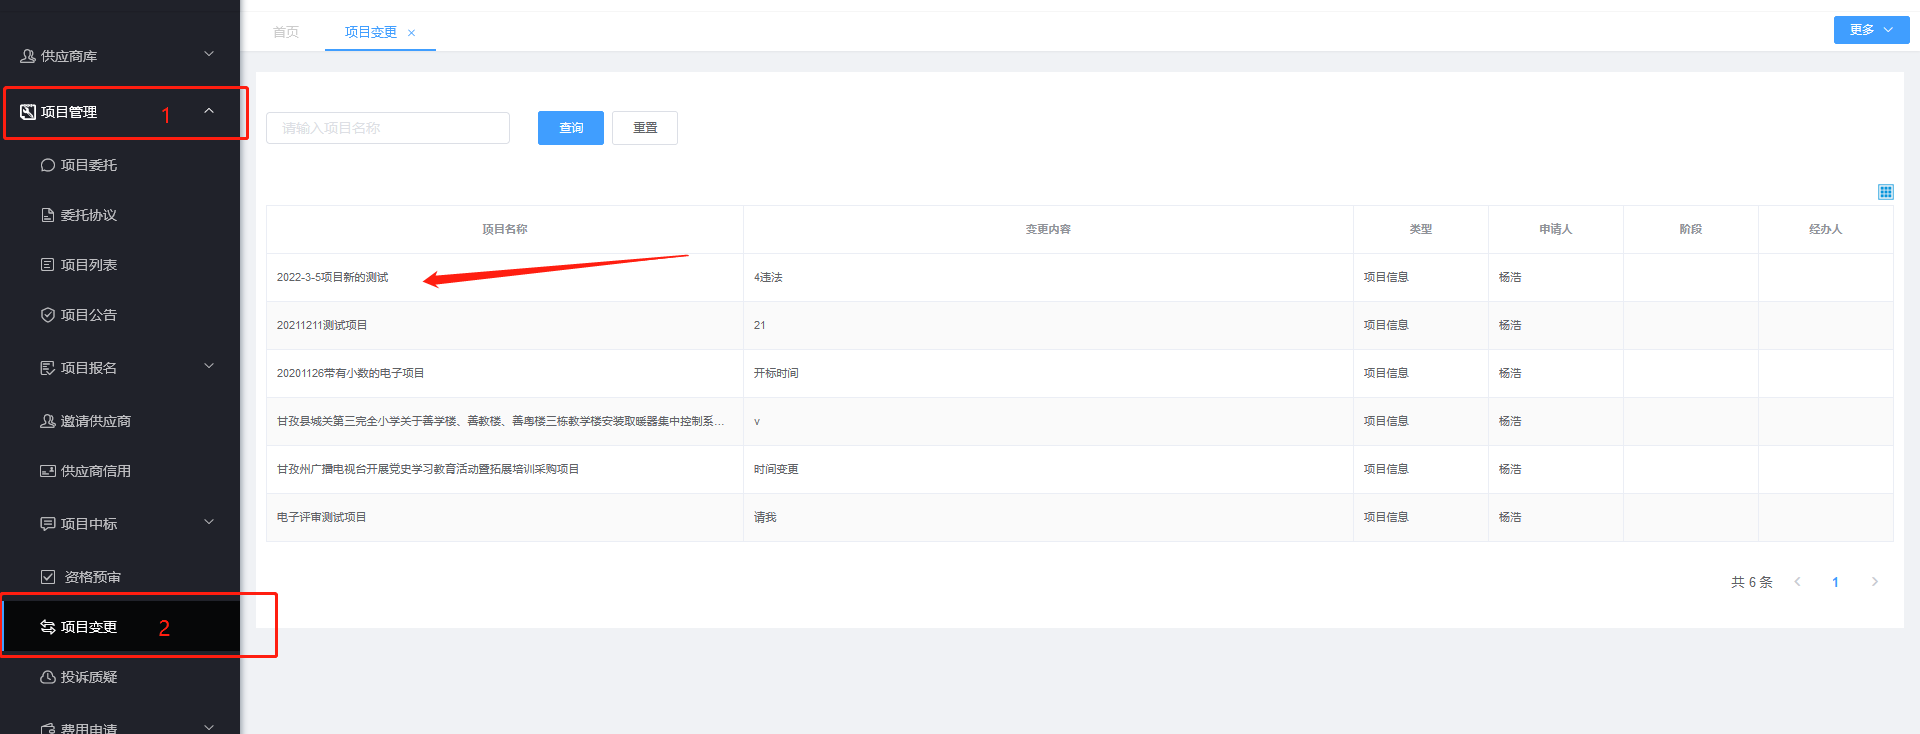Go to the next page arrow

coord(1874,582)
